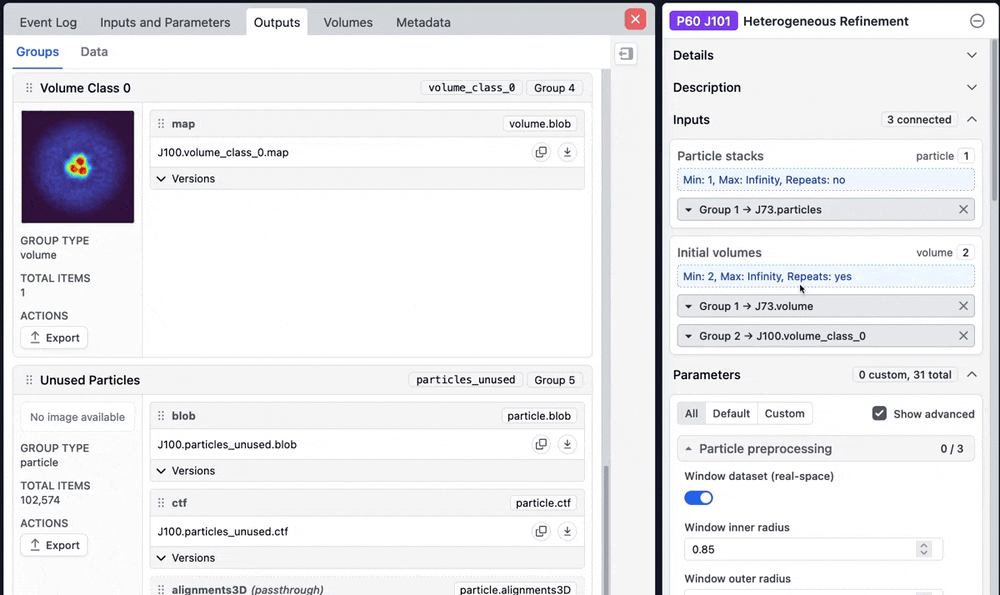Switch to the Event Log tab
This screenshot has height=595, width=1000.
click(x=50, y=22)
